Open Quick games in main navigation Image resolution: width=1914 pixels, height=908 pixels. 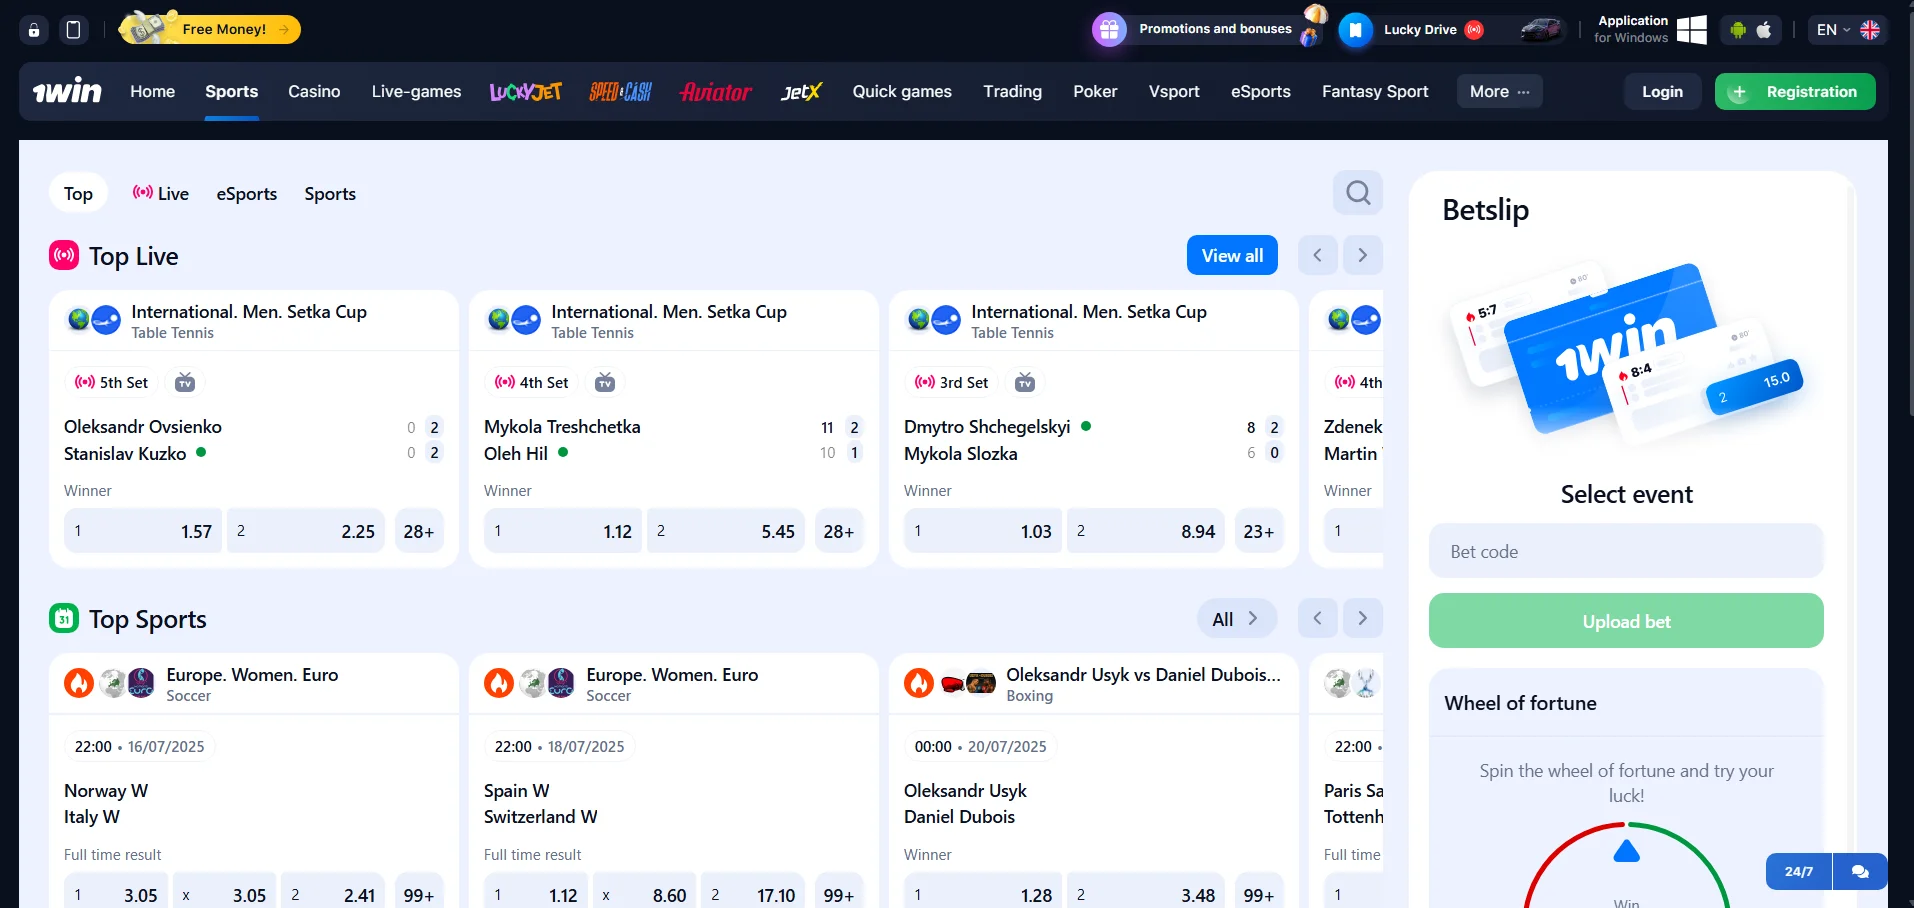pyautogui.click(x=902, y=91)
